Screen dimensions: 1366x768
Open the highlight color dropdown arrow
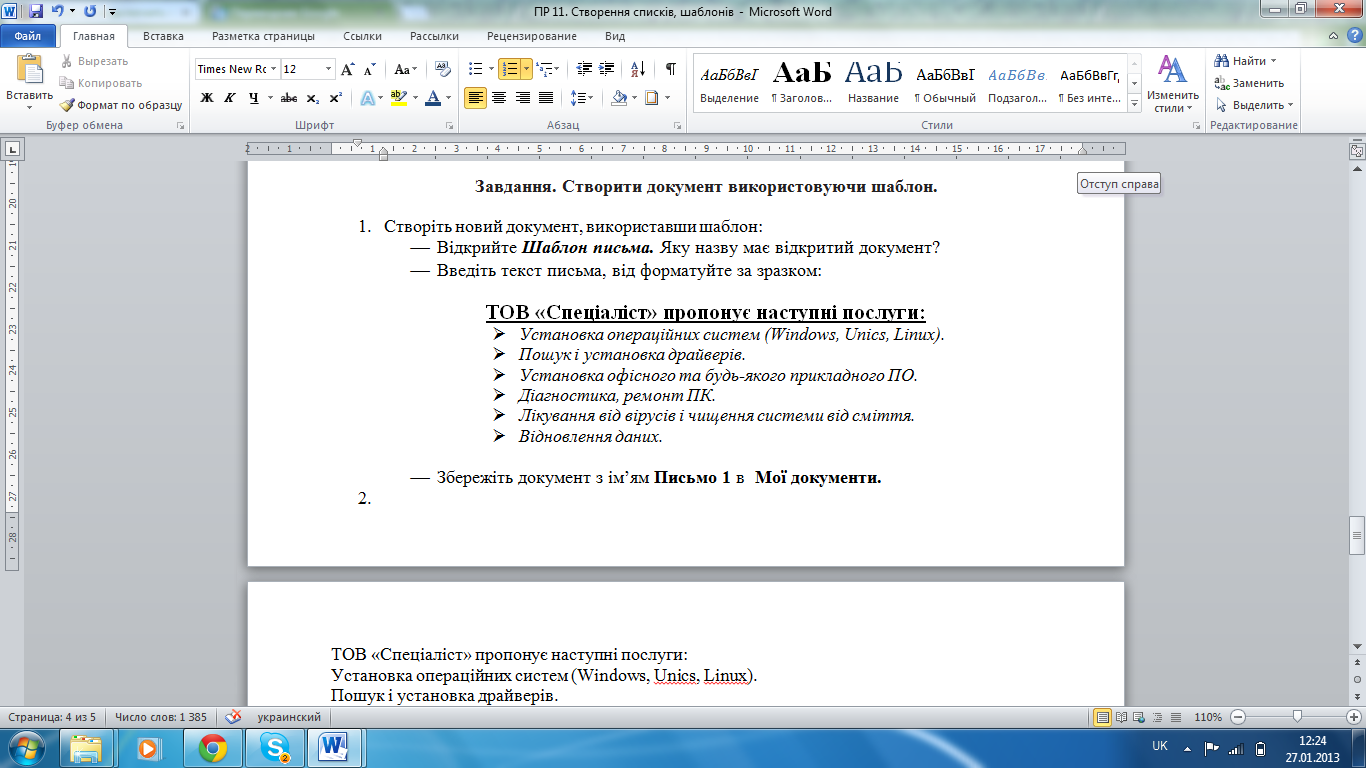(x=414, y=98)
